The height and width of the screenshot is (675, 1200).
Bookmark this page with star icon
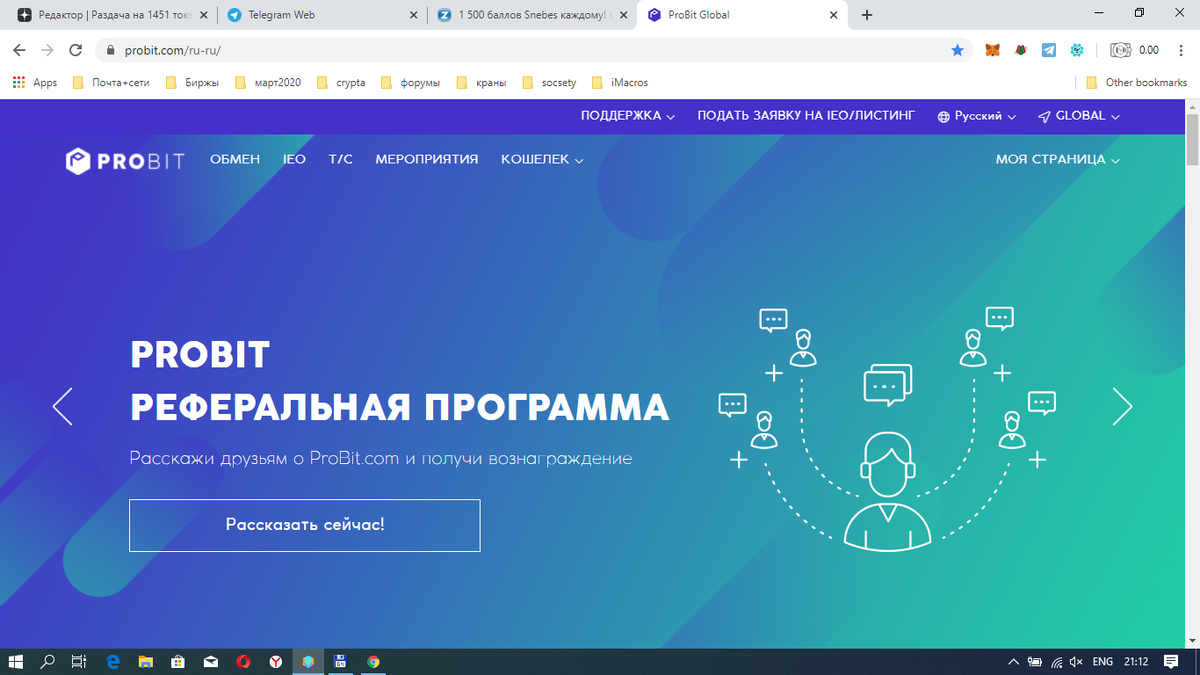pos(958,49)
